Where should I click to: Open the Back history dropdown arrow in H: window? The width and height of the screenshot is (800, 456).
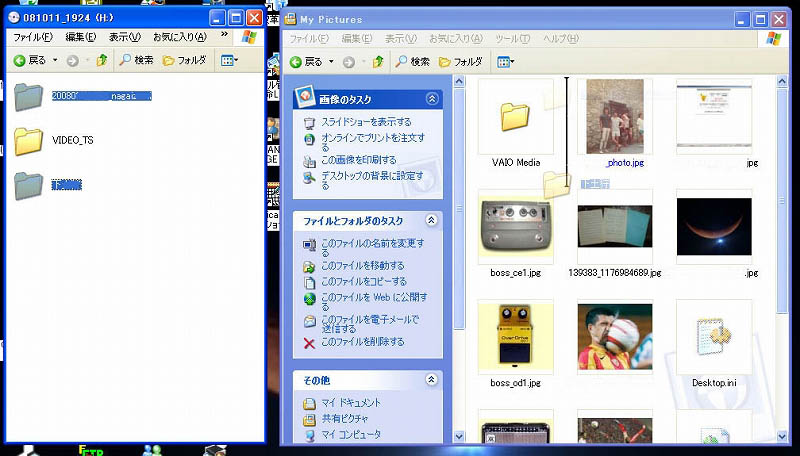point(57,60)
